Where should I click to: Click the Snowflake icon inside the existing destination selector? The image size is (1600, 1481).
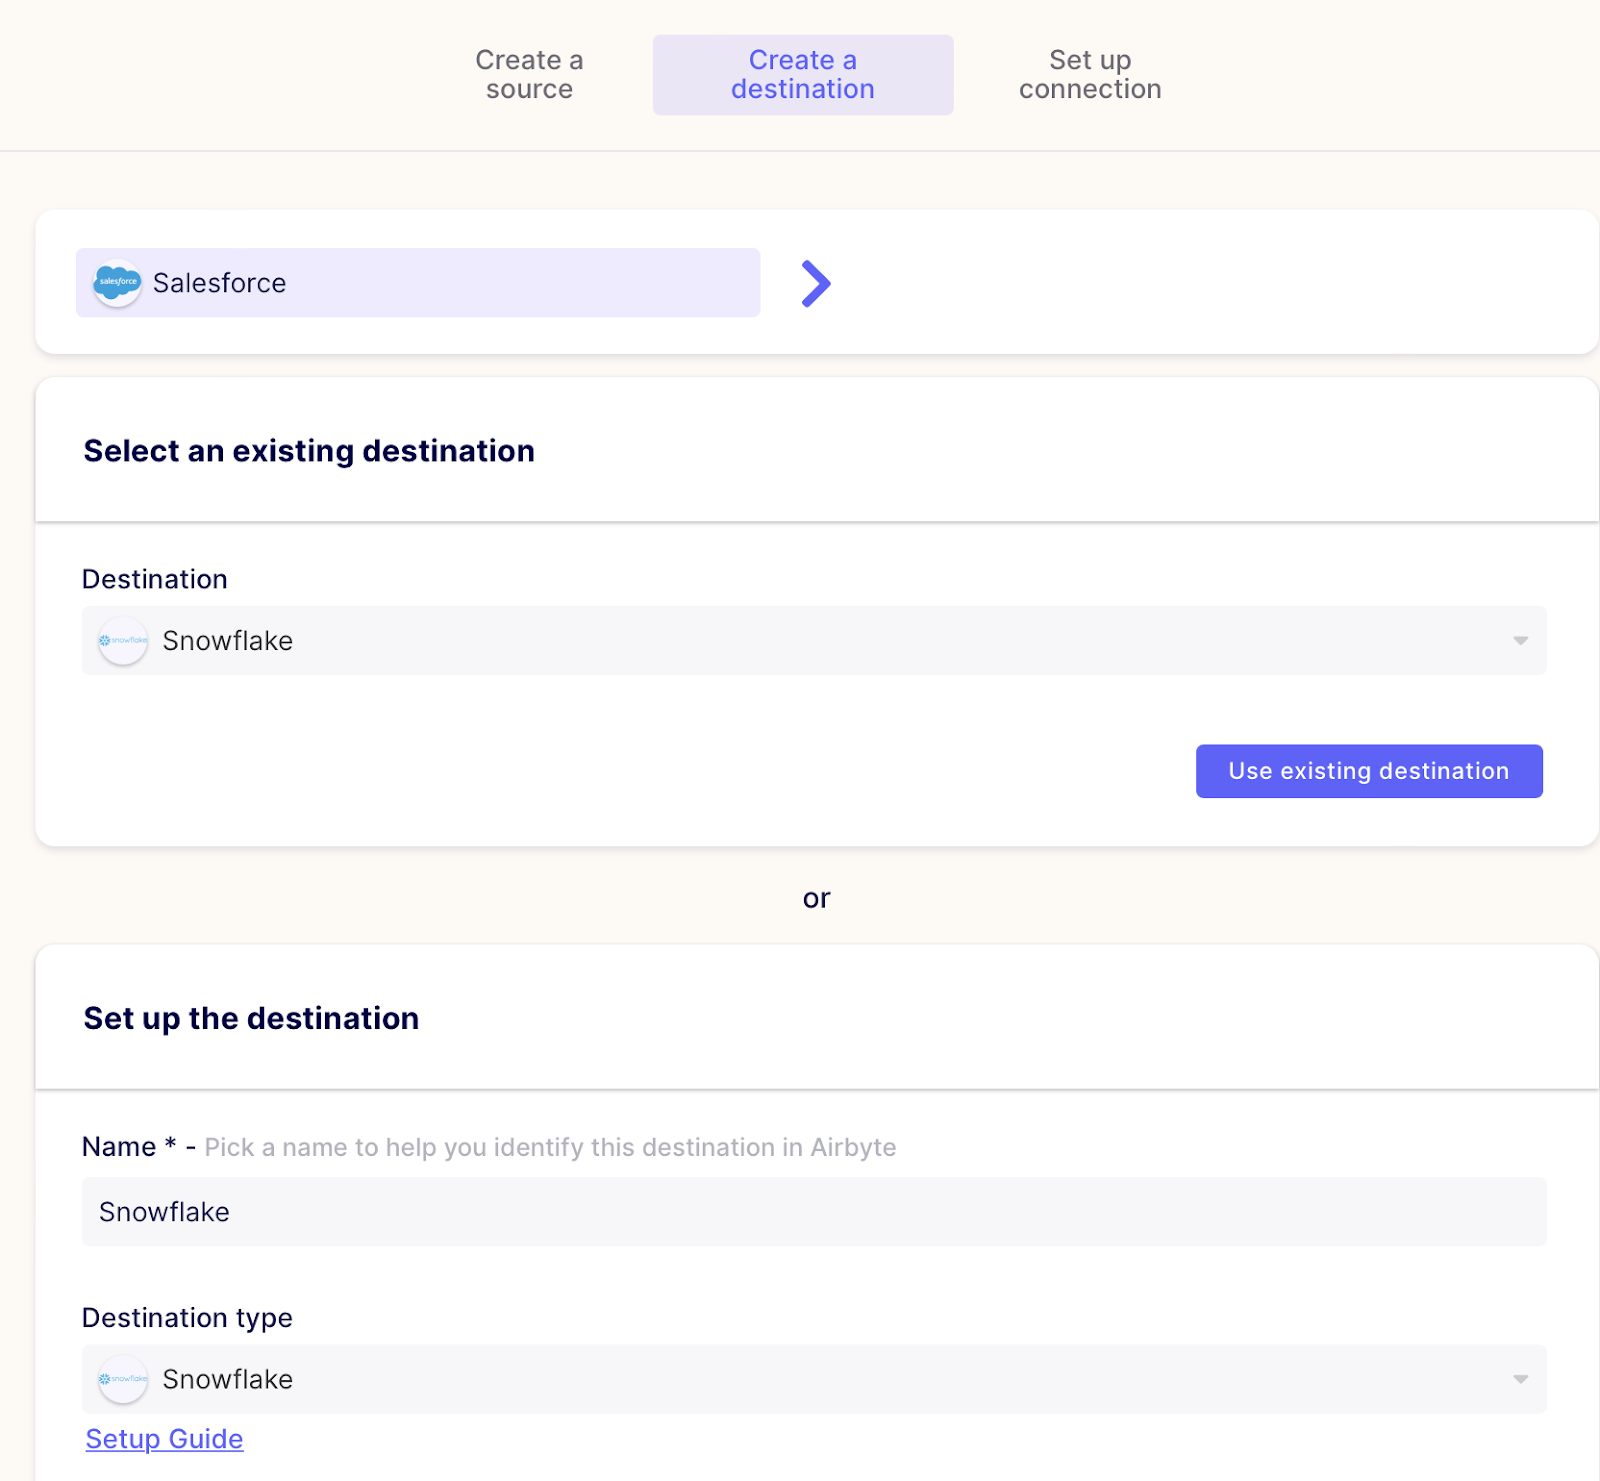tap(122, 641)
